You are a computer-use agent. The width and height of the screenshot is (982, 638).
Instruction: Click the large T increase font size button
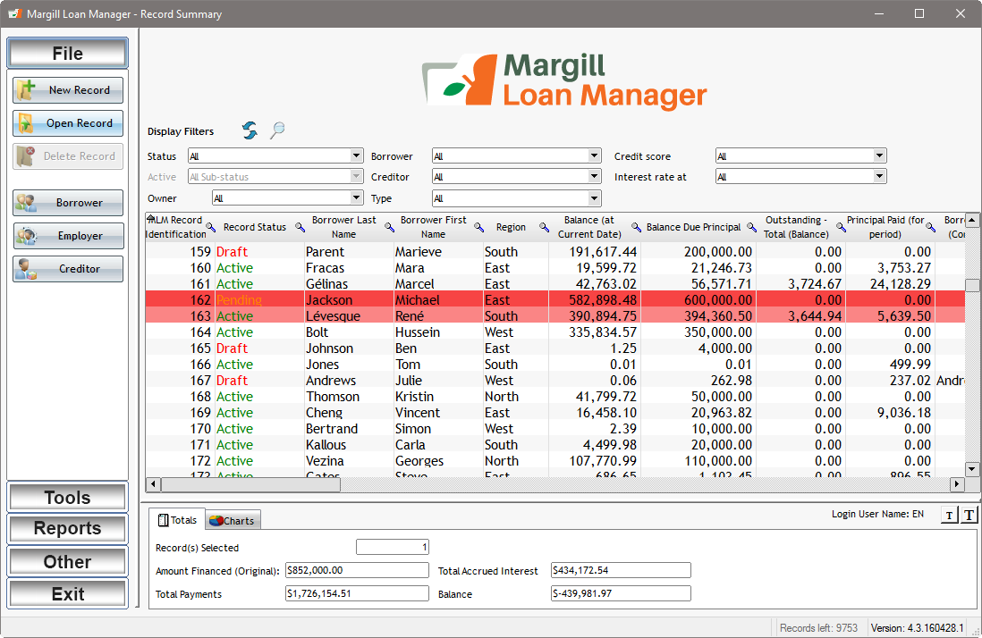click(969, 516)
